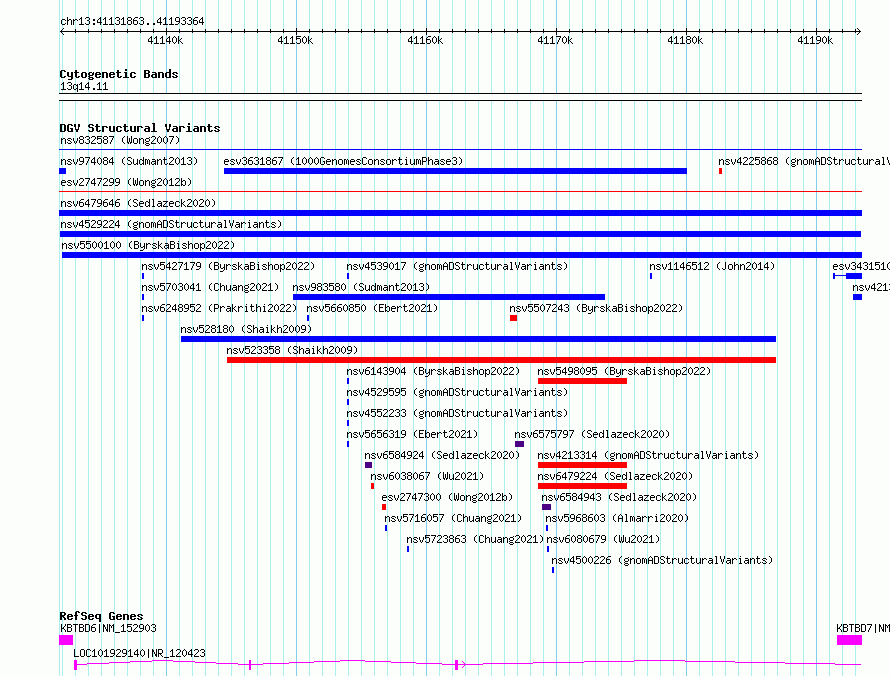This screenshot has height=676, width=890.
Task: Click LOC101929140|NR_120423 gene label
Action: (x=139, y=653)
